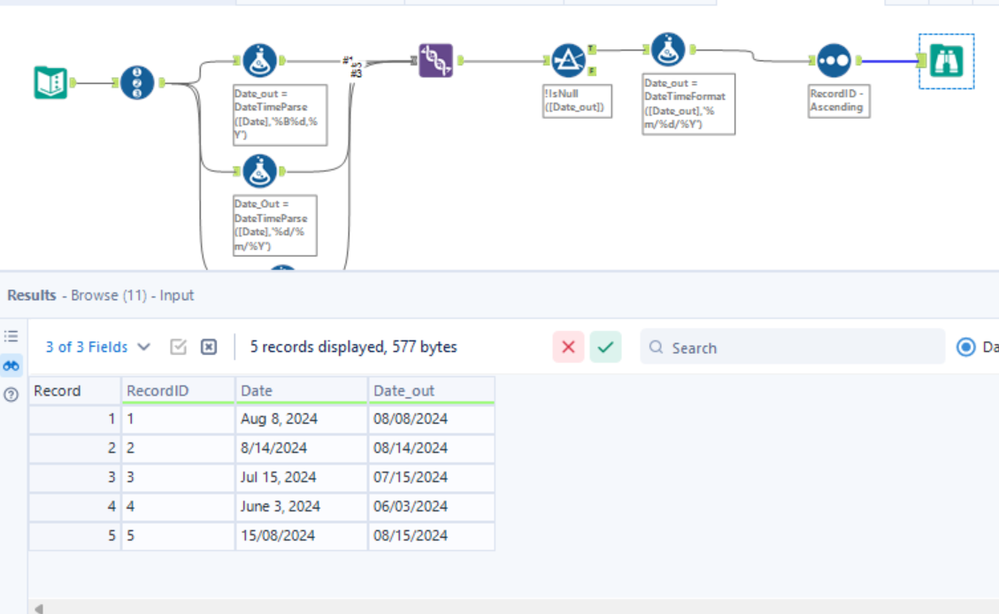The width and height of the screenshot is (999, 614).
Task: Click into the Search field
Action: pos(792,347)
